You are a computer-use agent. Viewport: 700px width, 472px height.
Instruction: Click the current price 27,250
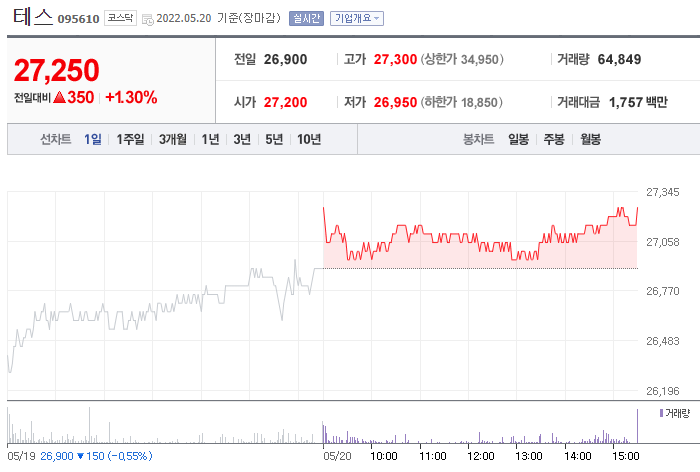pyautogui.click(x=56, y=71)
